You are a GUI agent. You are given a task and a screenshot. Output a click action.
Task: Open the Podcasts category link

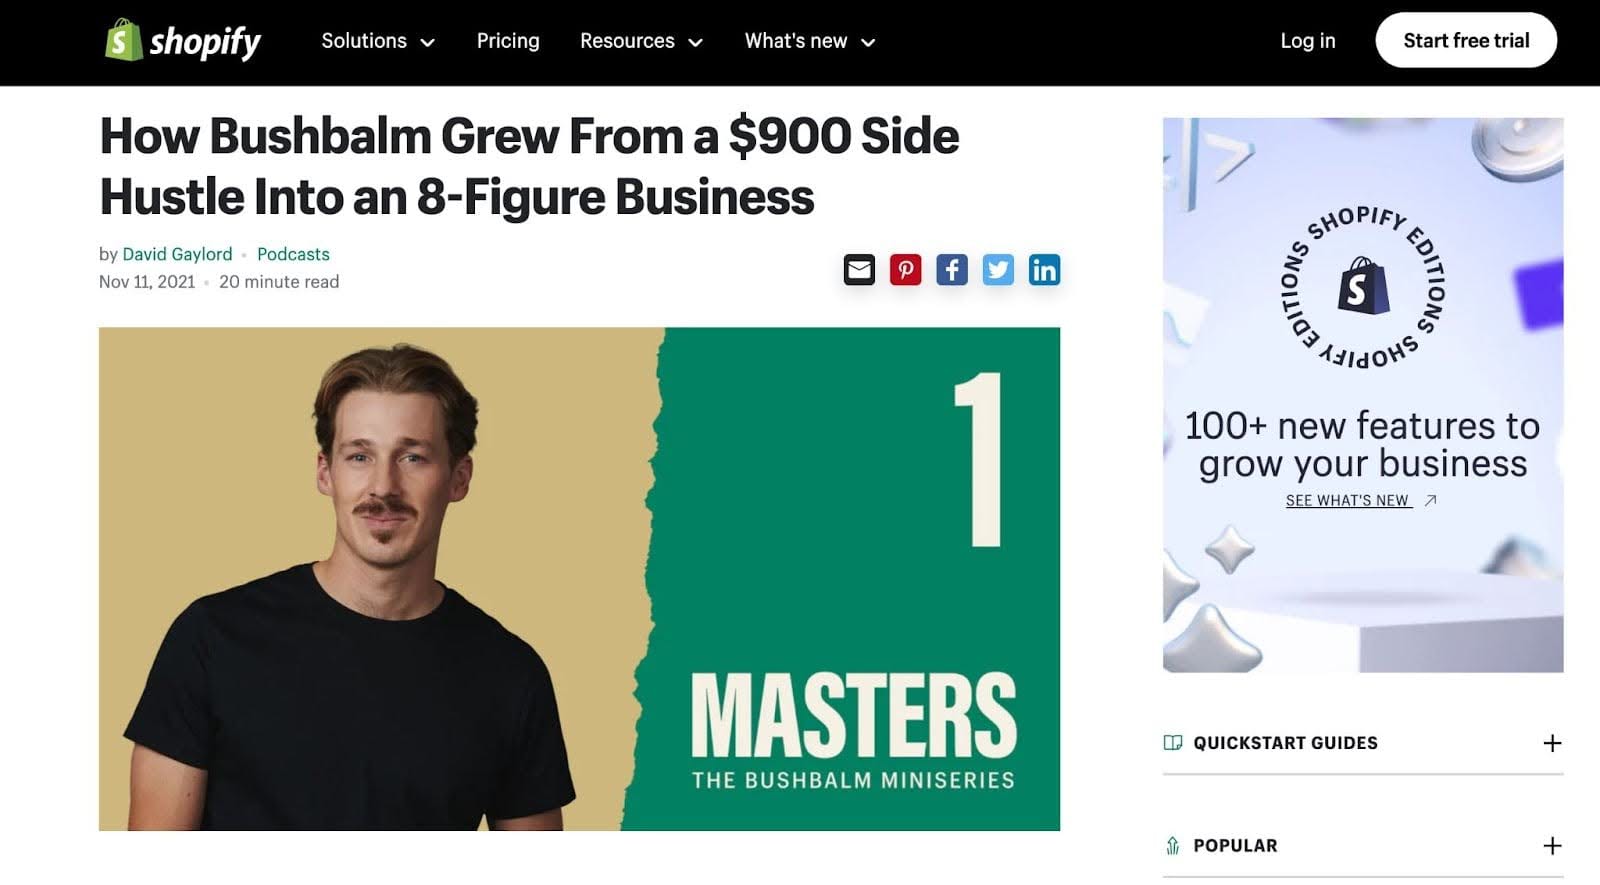[293, 254]
